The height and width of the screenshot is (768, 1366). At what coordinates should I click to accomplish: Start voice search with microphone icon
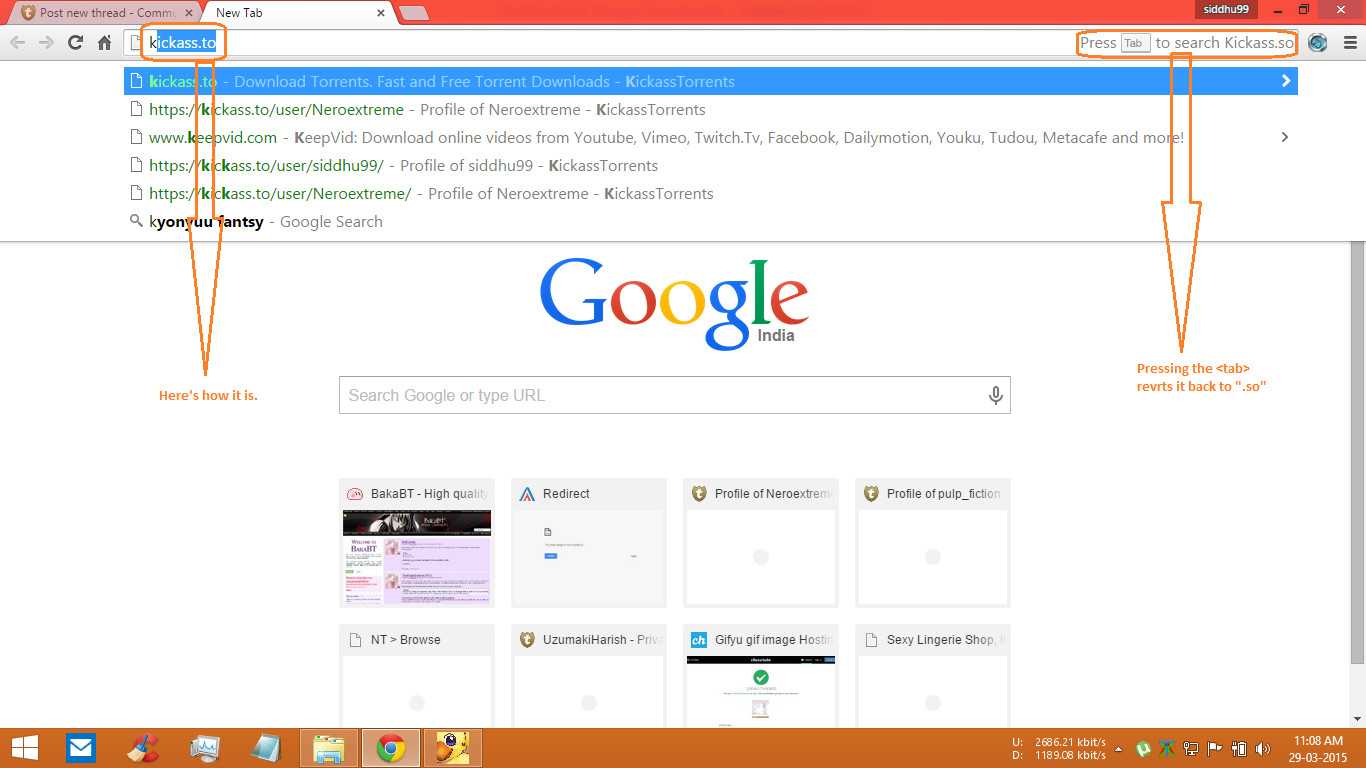point(995,395)
